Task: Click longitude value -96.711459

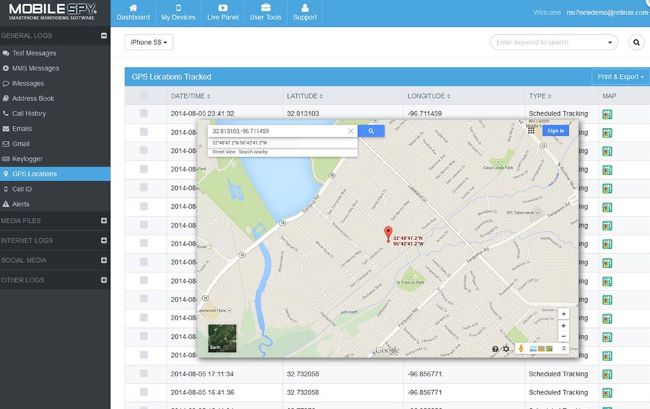Action: click(424, 114)
